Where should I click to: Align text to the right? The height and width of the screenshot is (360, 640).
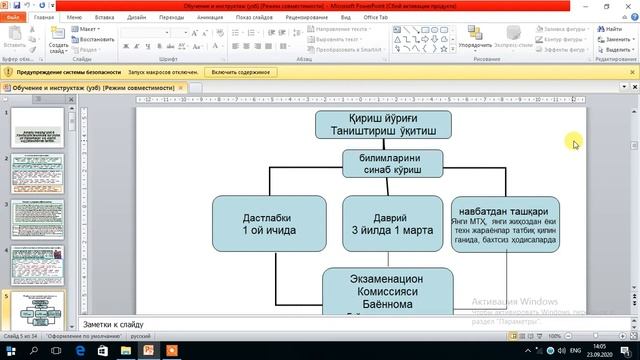(258, 47)
